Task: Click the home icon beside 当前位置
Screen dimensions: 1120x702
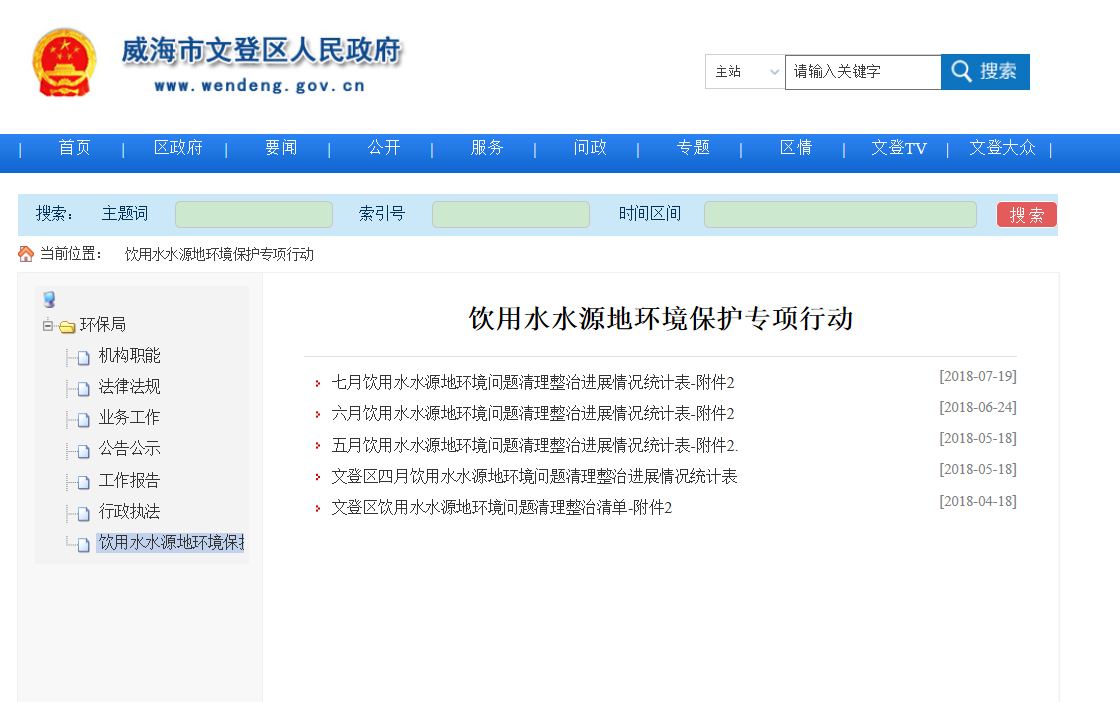Action: 26,254
